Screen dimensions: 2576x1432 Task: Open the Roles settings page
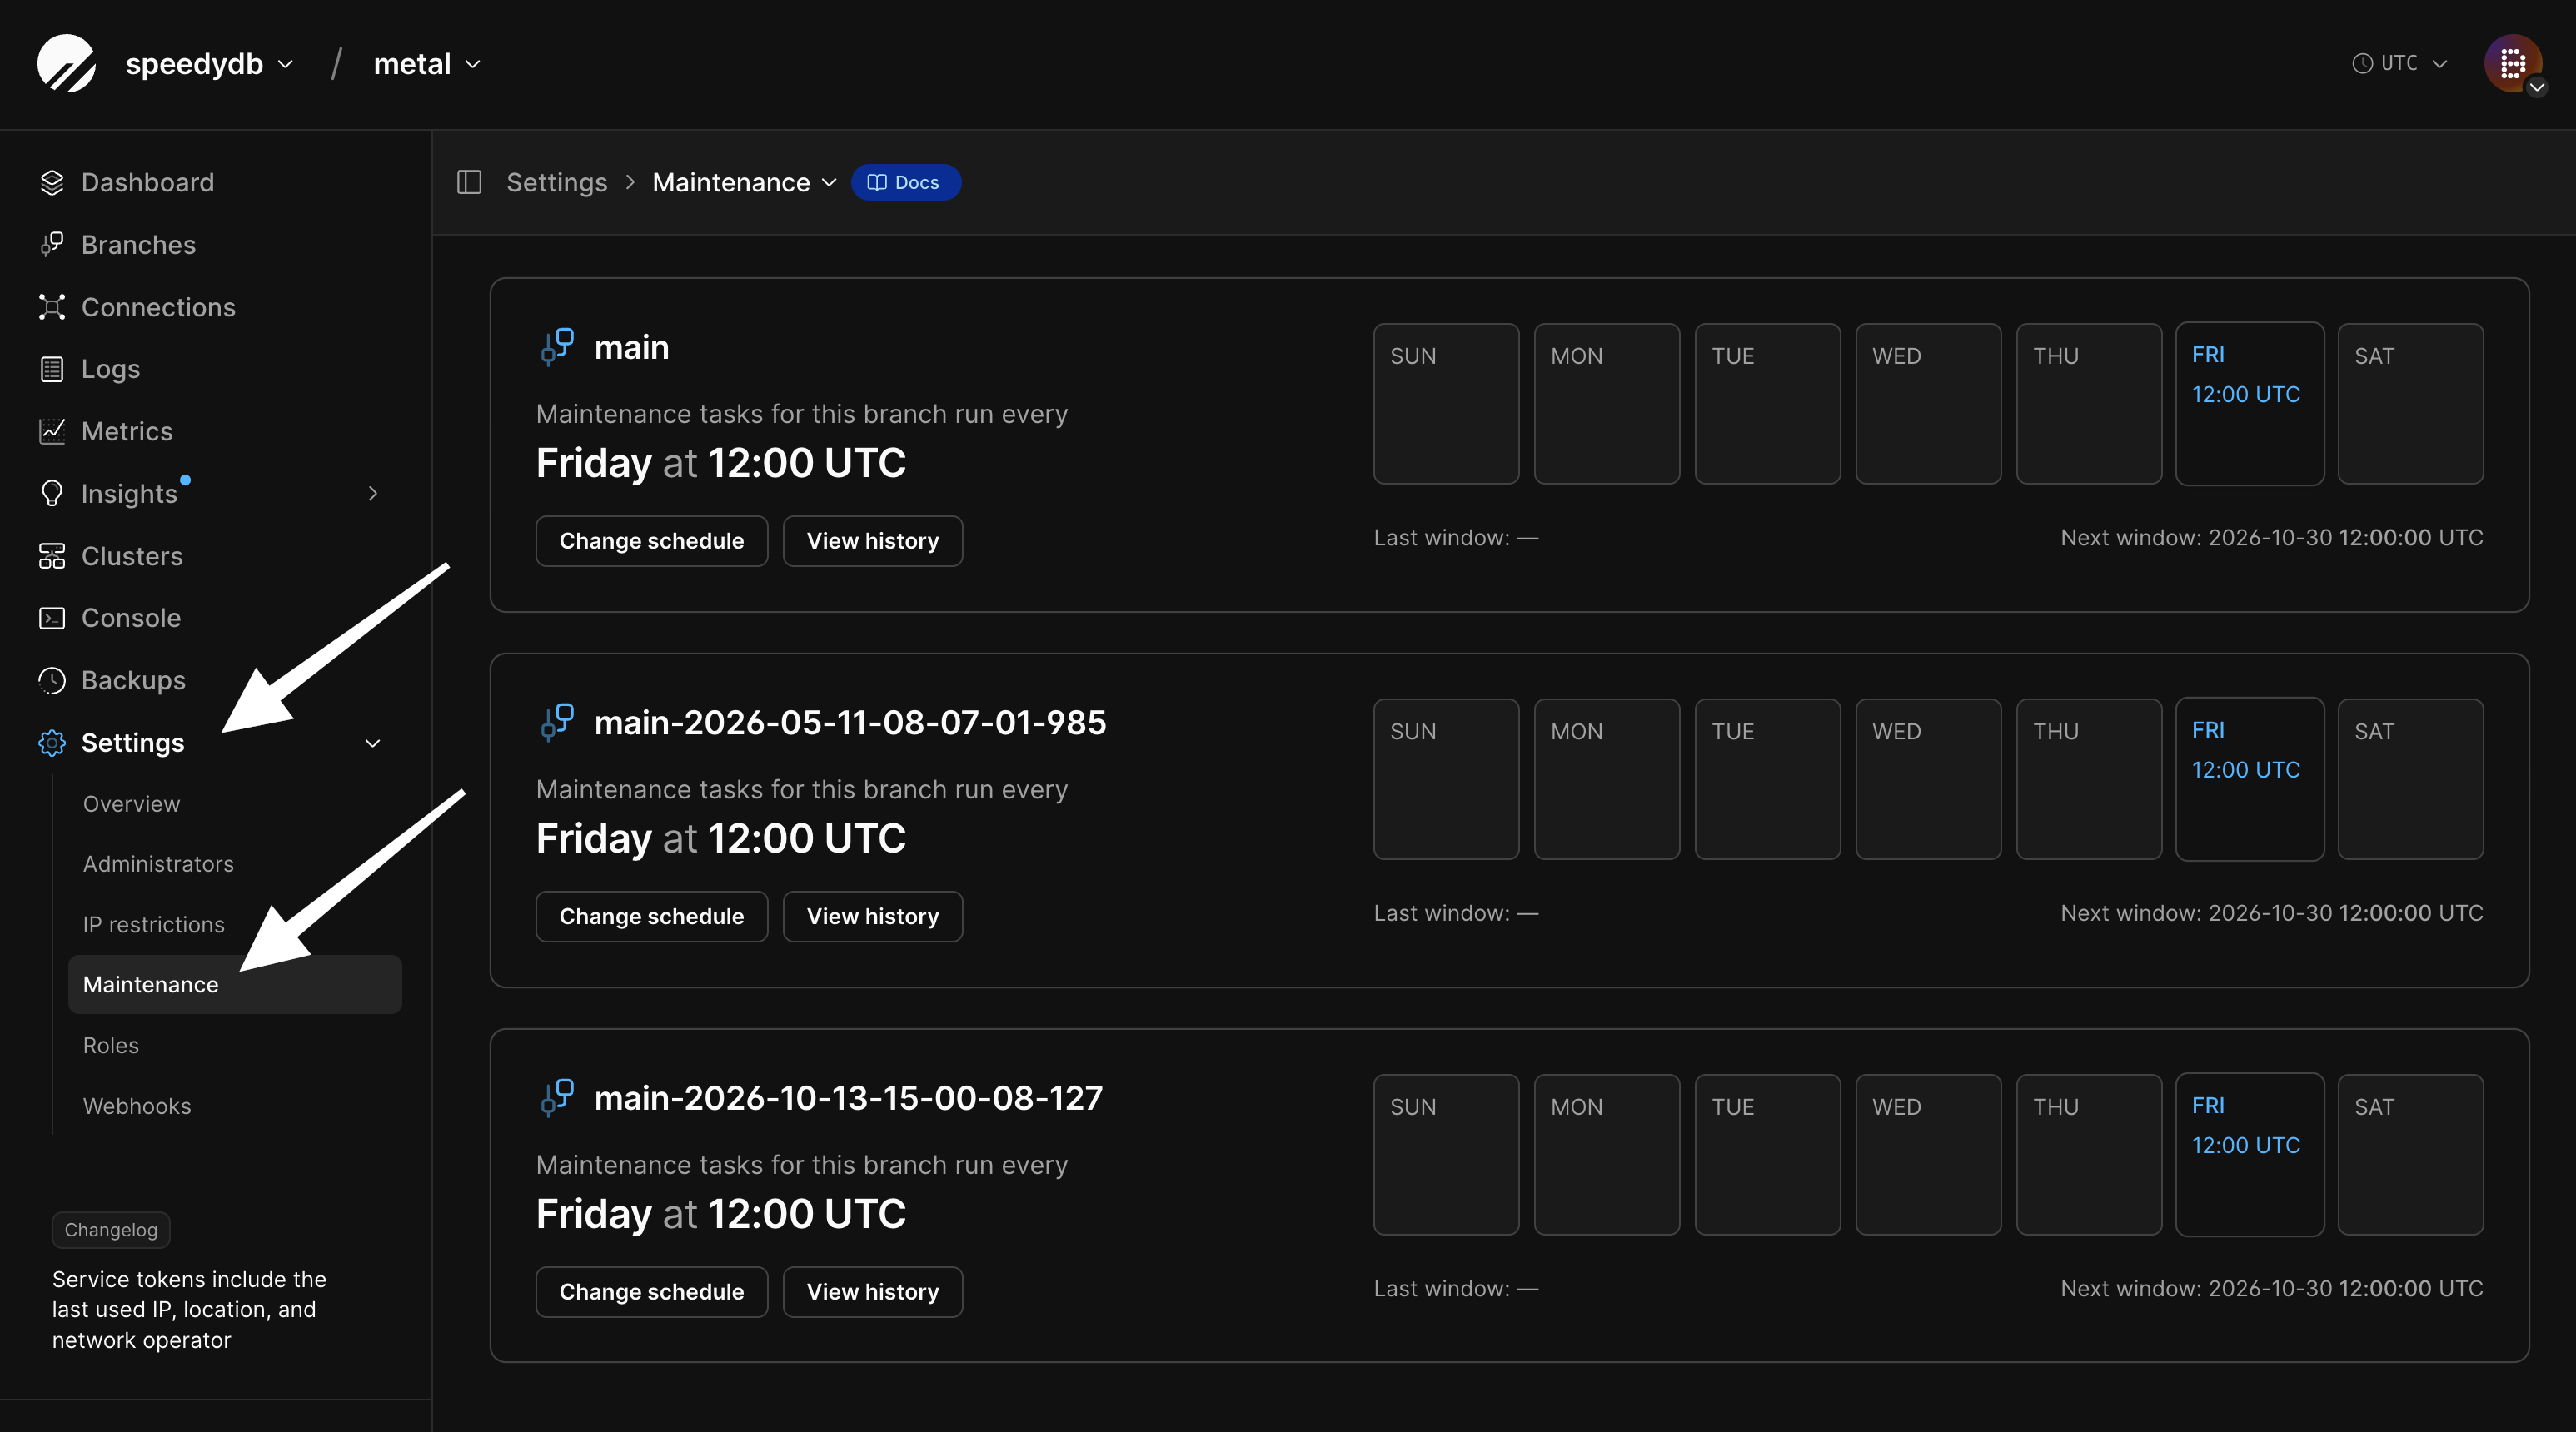(110, 1044)
